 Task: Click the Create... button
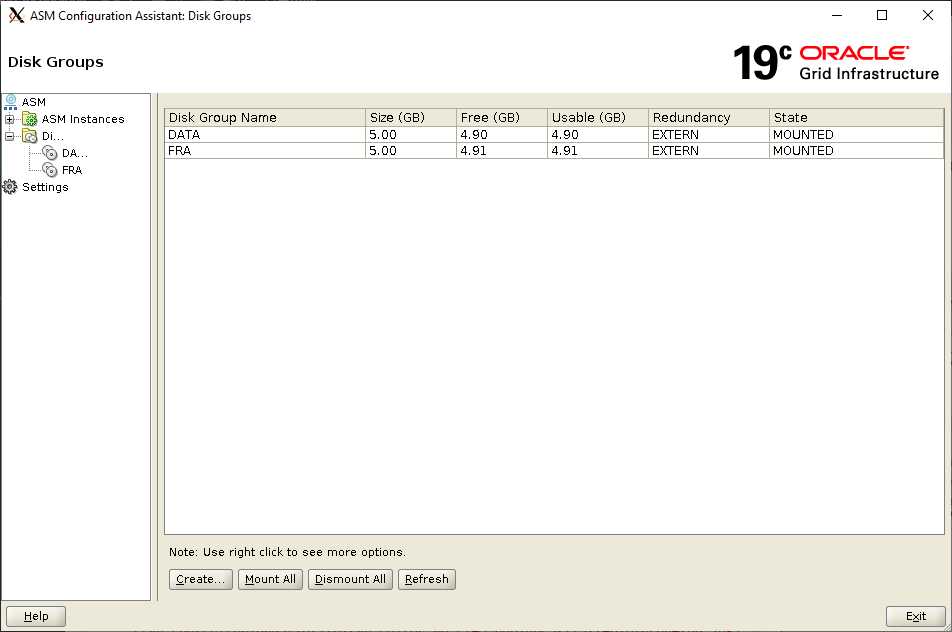point(201,579)
